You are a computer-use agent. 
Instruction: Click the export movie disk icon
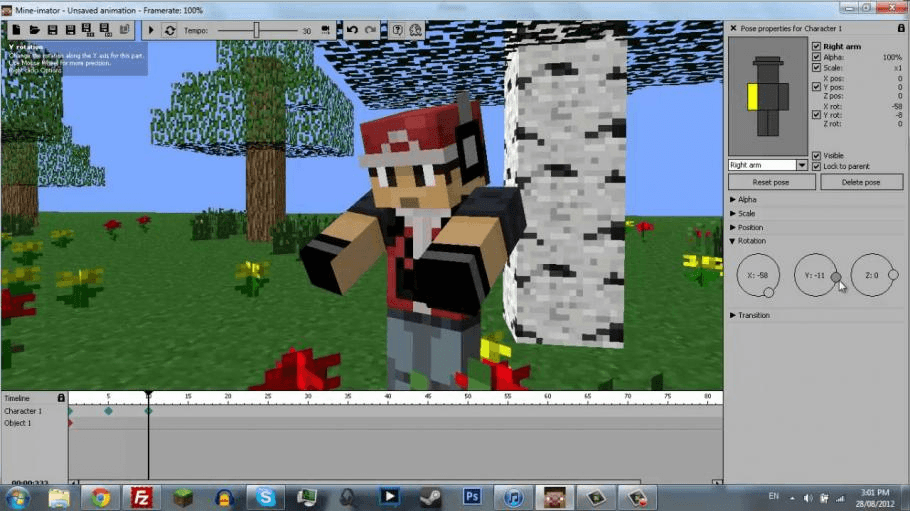click(x=88, y=30)
